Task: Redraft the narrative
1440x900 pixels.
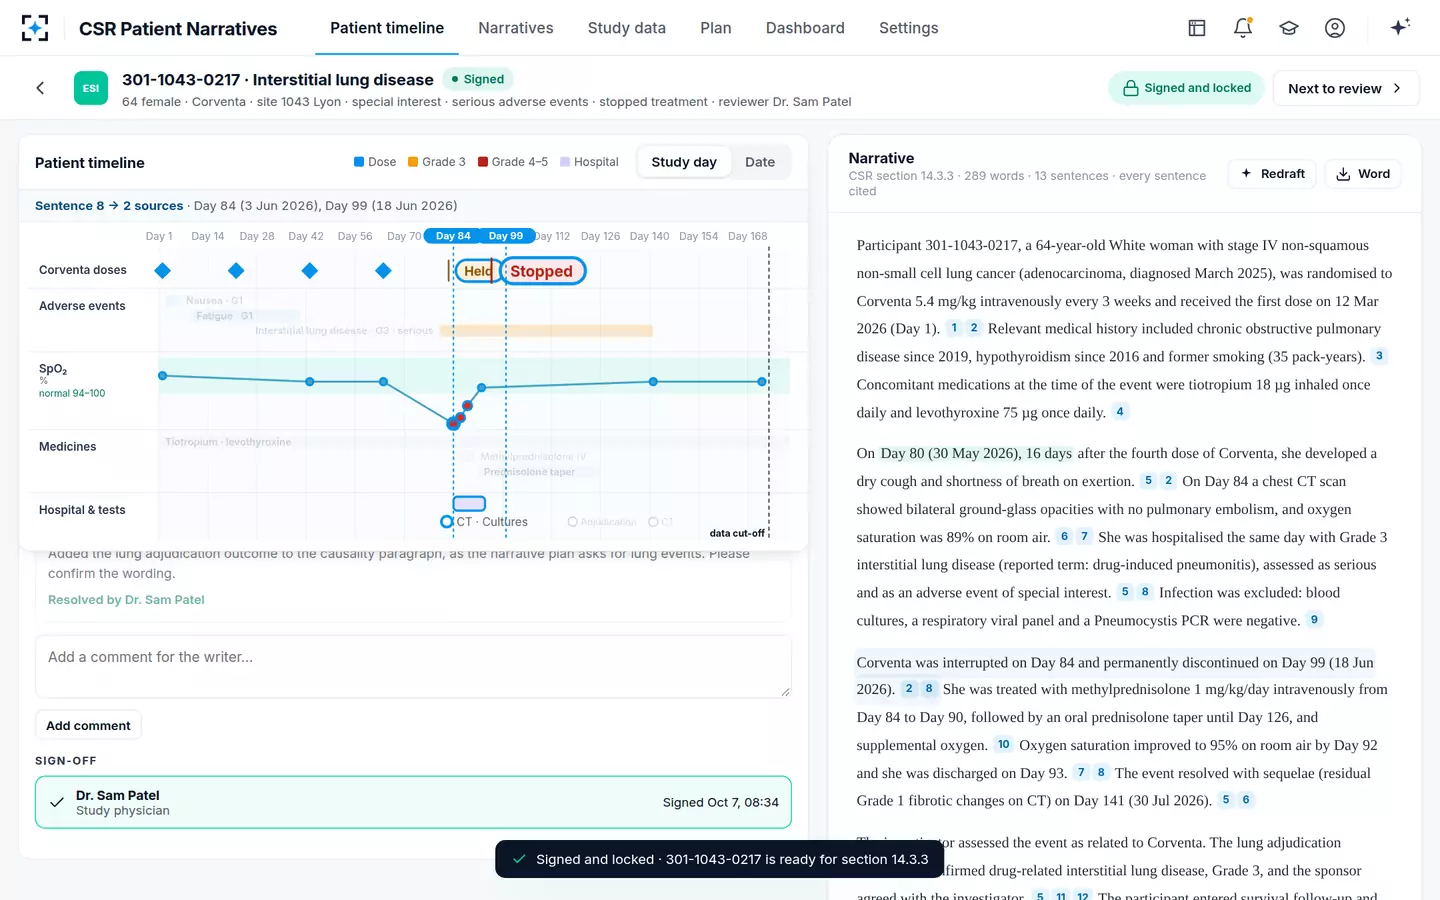Action: point(1272,173)
